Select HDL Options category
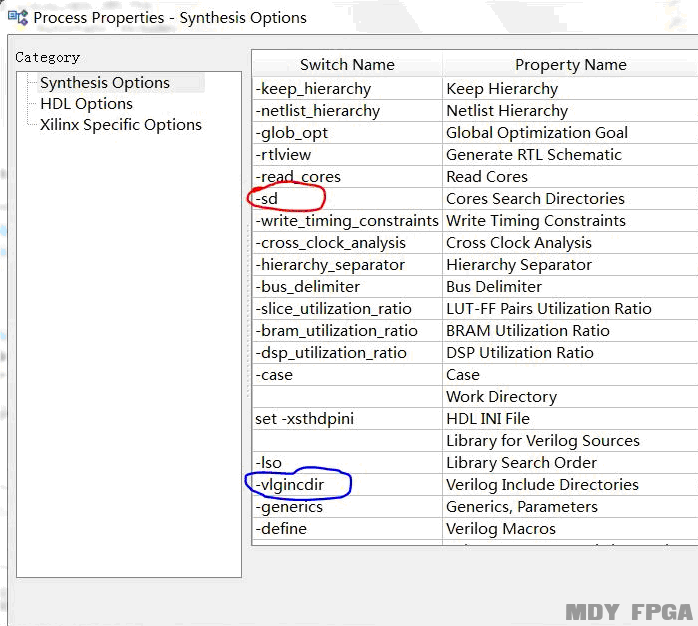Viewport: 698px width, 626px height. coord(86,104)
